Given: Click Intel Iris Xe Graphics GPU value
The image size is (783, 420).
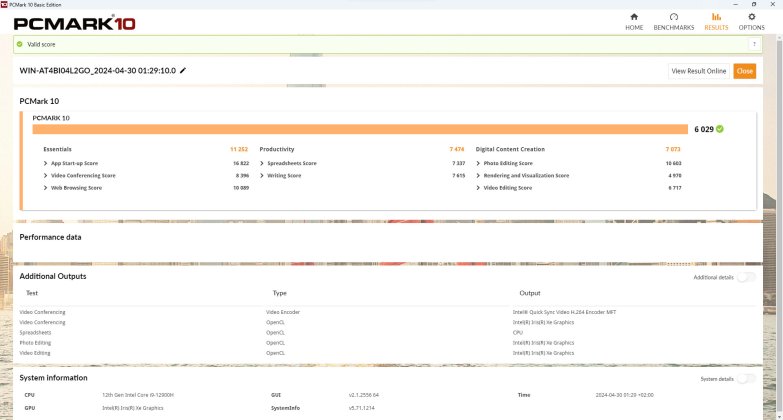Looking at the screenshot, I should click(x=132, y=408).
